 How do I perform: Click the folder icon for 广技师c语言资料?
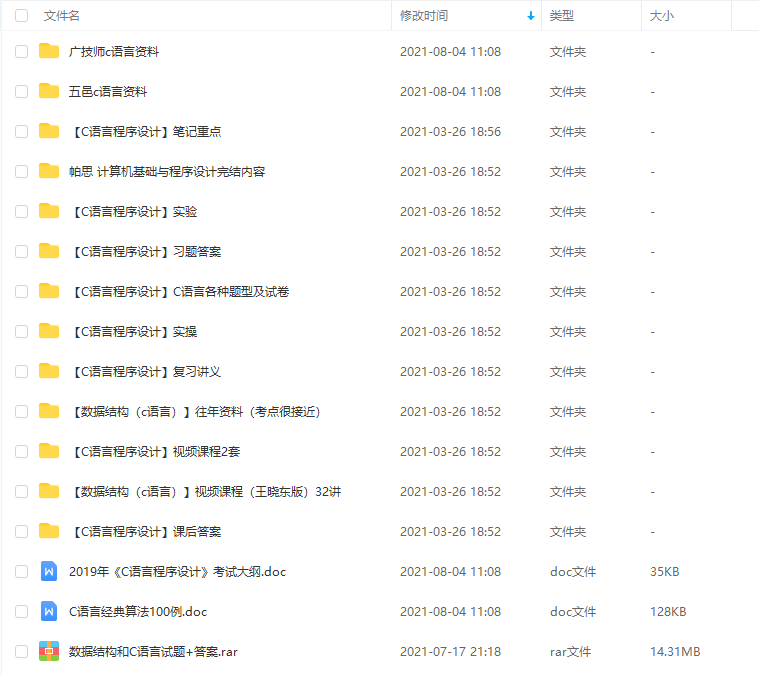pyautogui.click(x=49, y=51)
